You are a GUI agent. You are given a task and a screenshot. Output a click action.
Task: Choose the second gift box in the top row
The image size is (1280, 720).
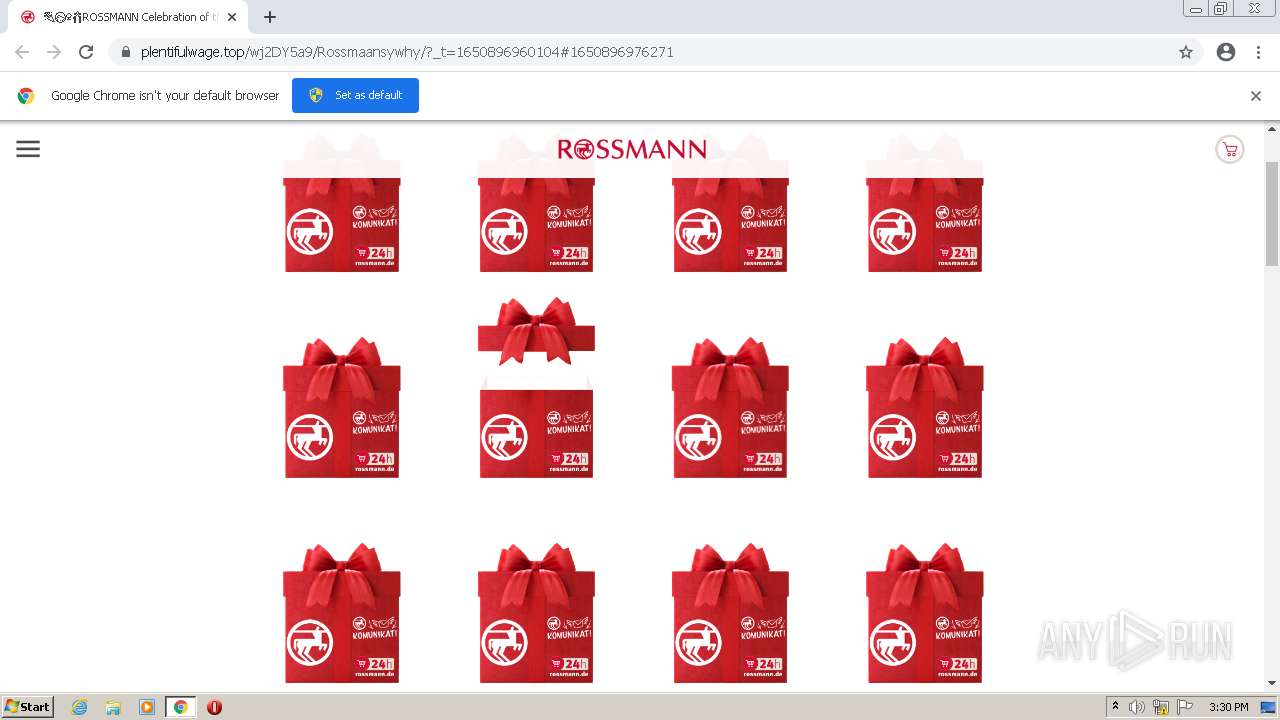click(x=536, y=203)
